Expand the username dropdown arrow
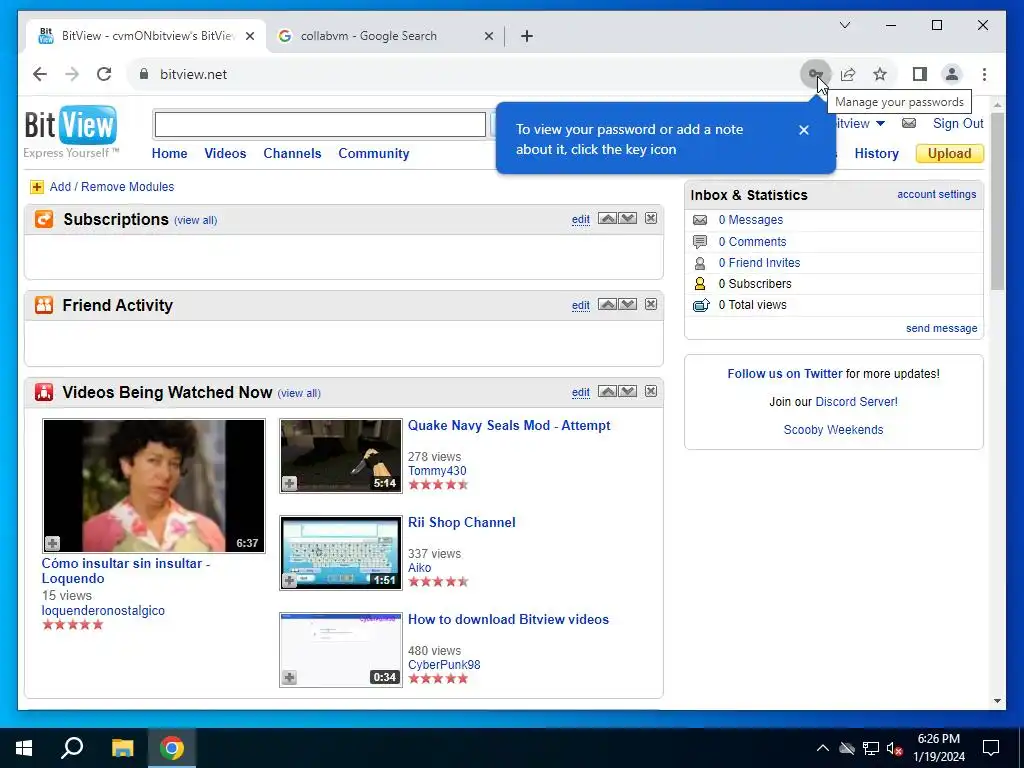 pyautogui.click(x=880, y=123)
